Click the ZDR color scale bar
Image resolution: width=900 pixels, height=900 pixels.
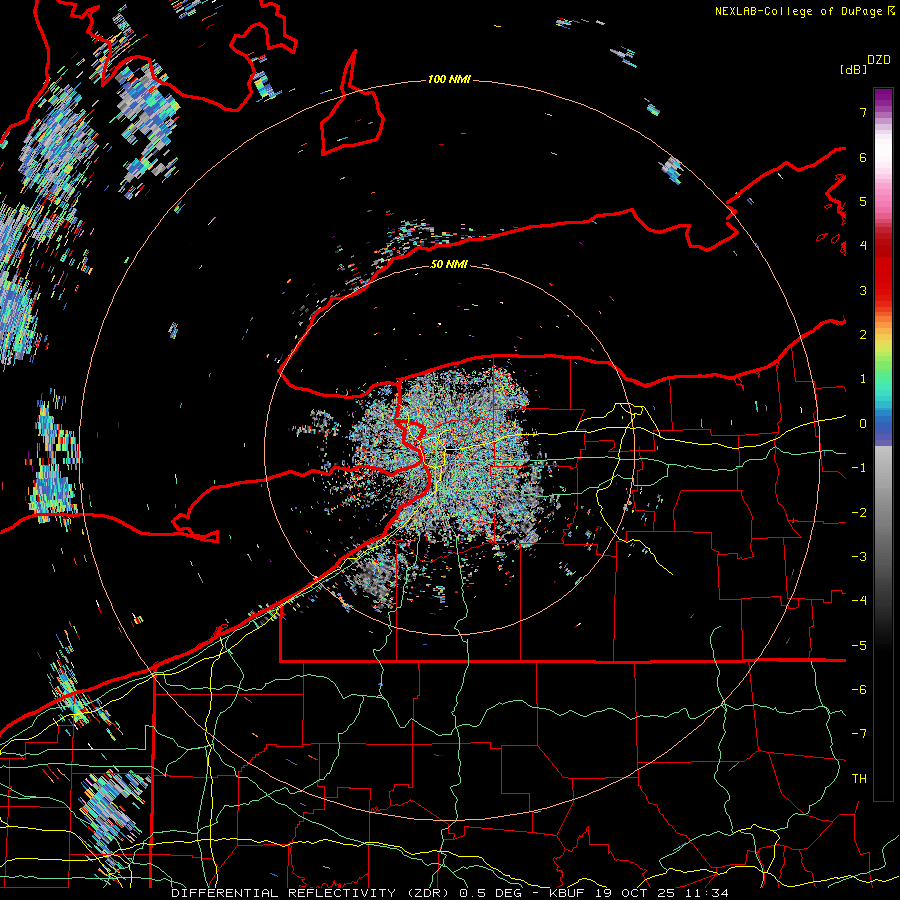click(x=883, y=444)
